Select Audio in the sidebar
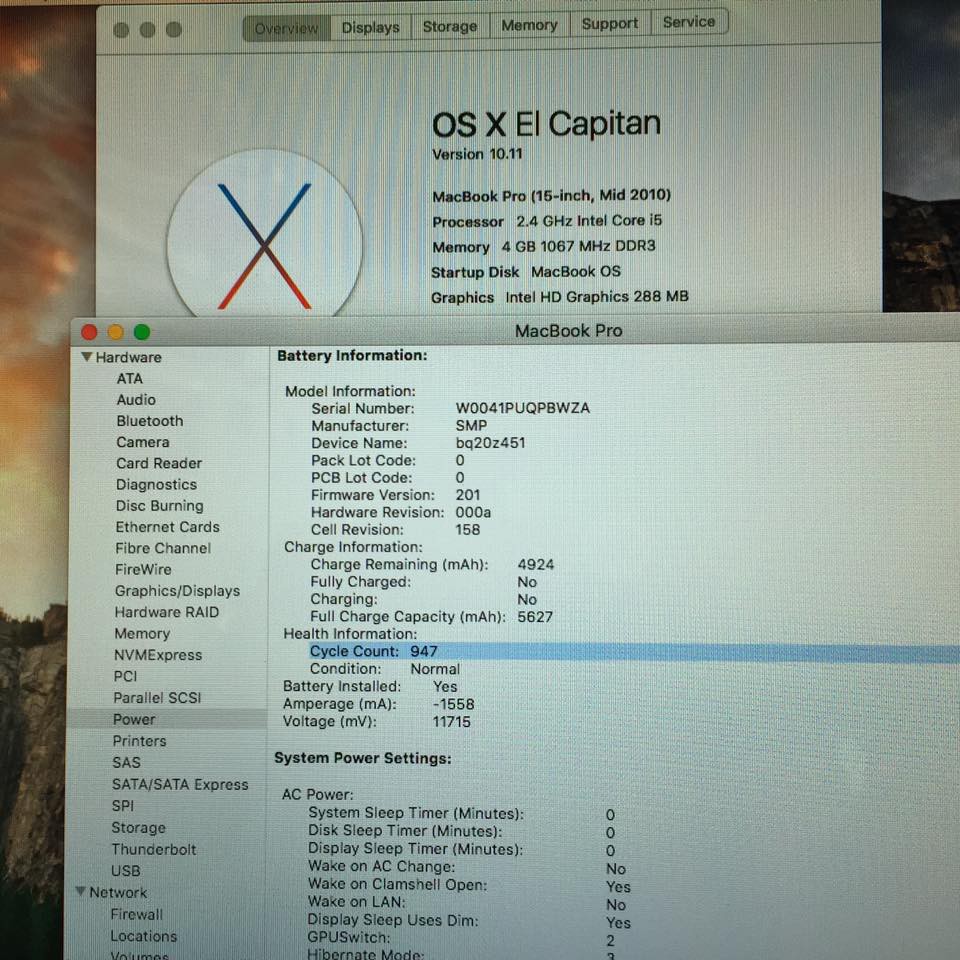 click(x=136, y=400)
